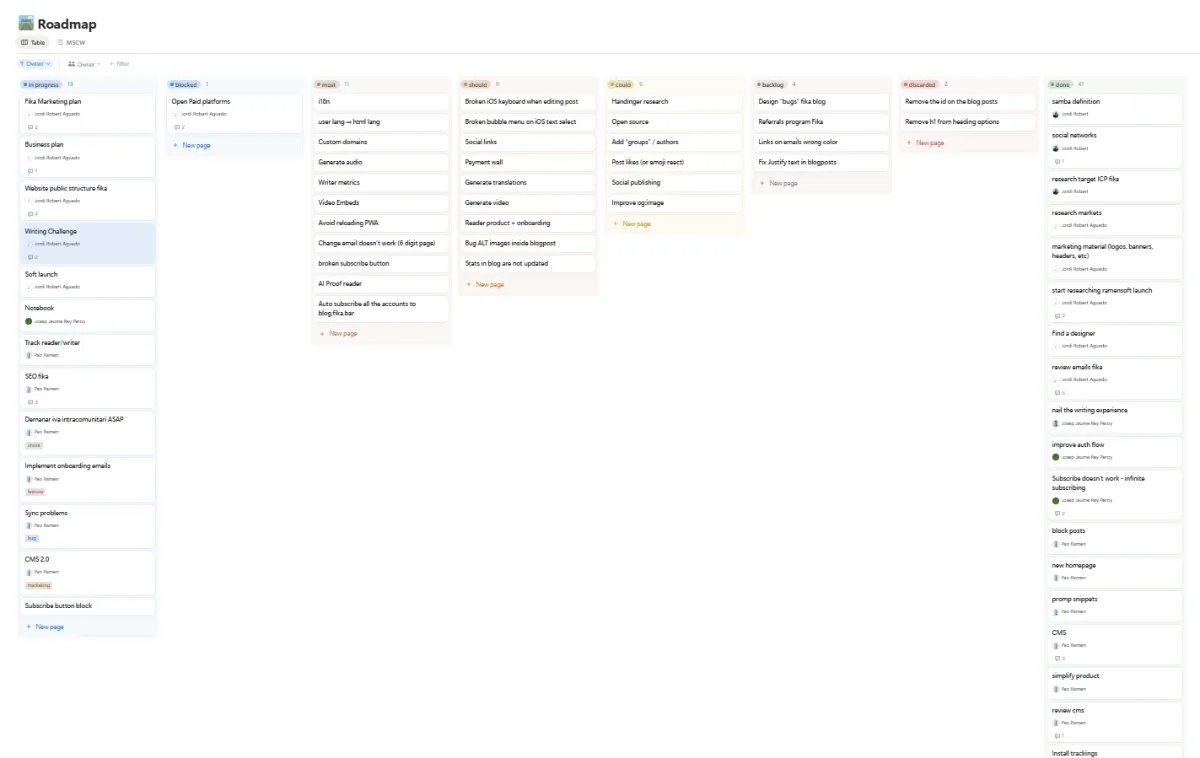This screenshot has height=758, width=1200.
Task: Click the 'in progress' group header label
Action: click(42, 85)
